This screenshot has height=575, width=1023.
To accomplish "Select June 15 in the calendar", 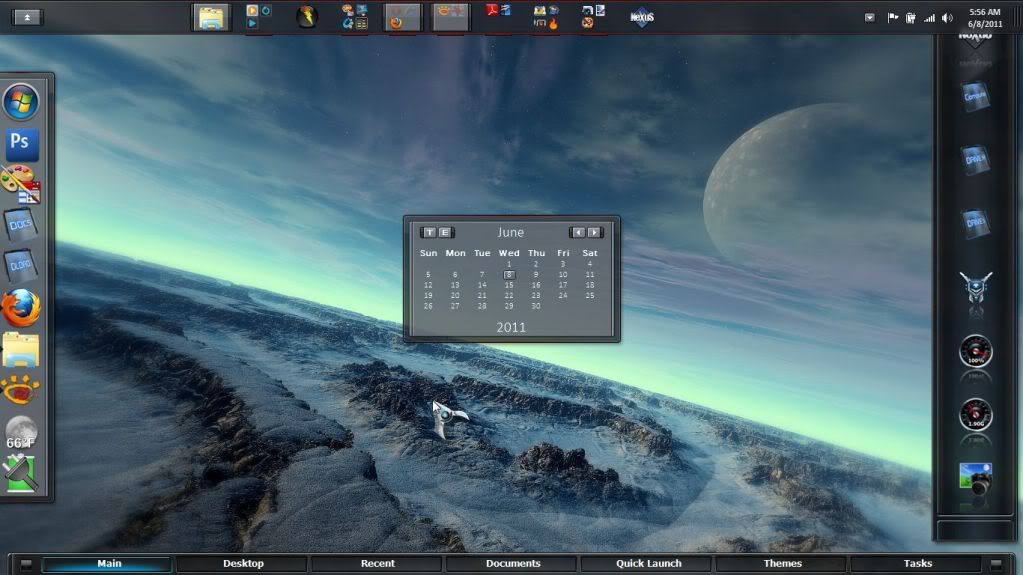I will (x=509, y=285).
